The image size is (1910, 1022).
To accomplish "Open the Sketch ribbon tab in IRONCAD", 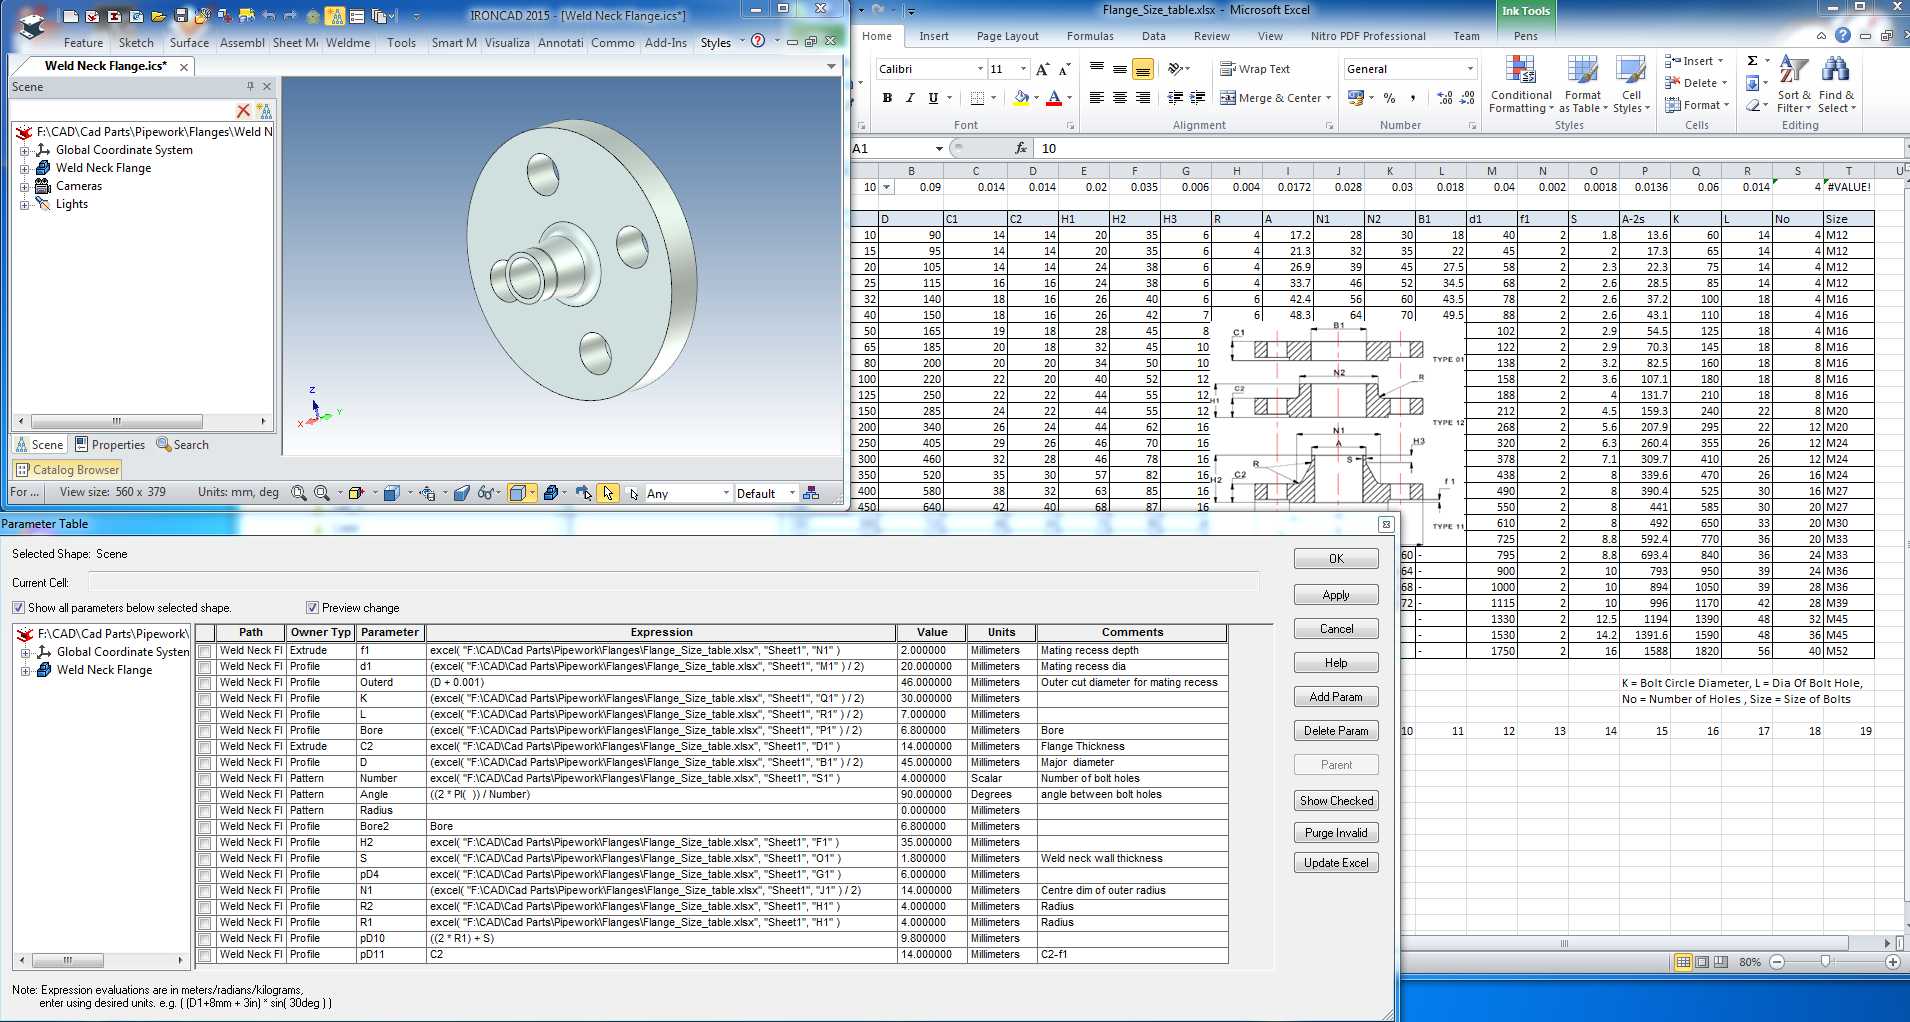I will 136,43.
